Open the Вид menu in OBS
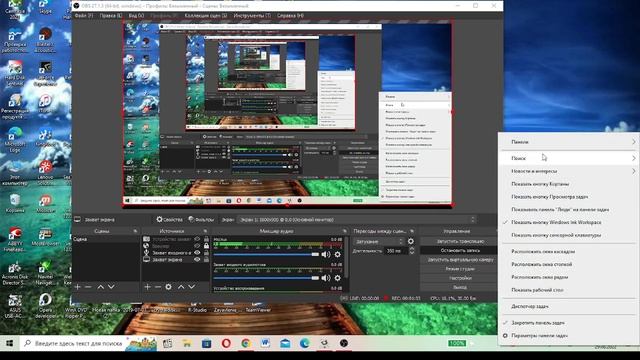 pos(136,16)
